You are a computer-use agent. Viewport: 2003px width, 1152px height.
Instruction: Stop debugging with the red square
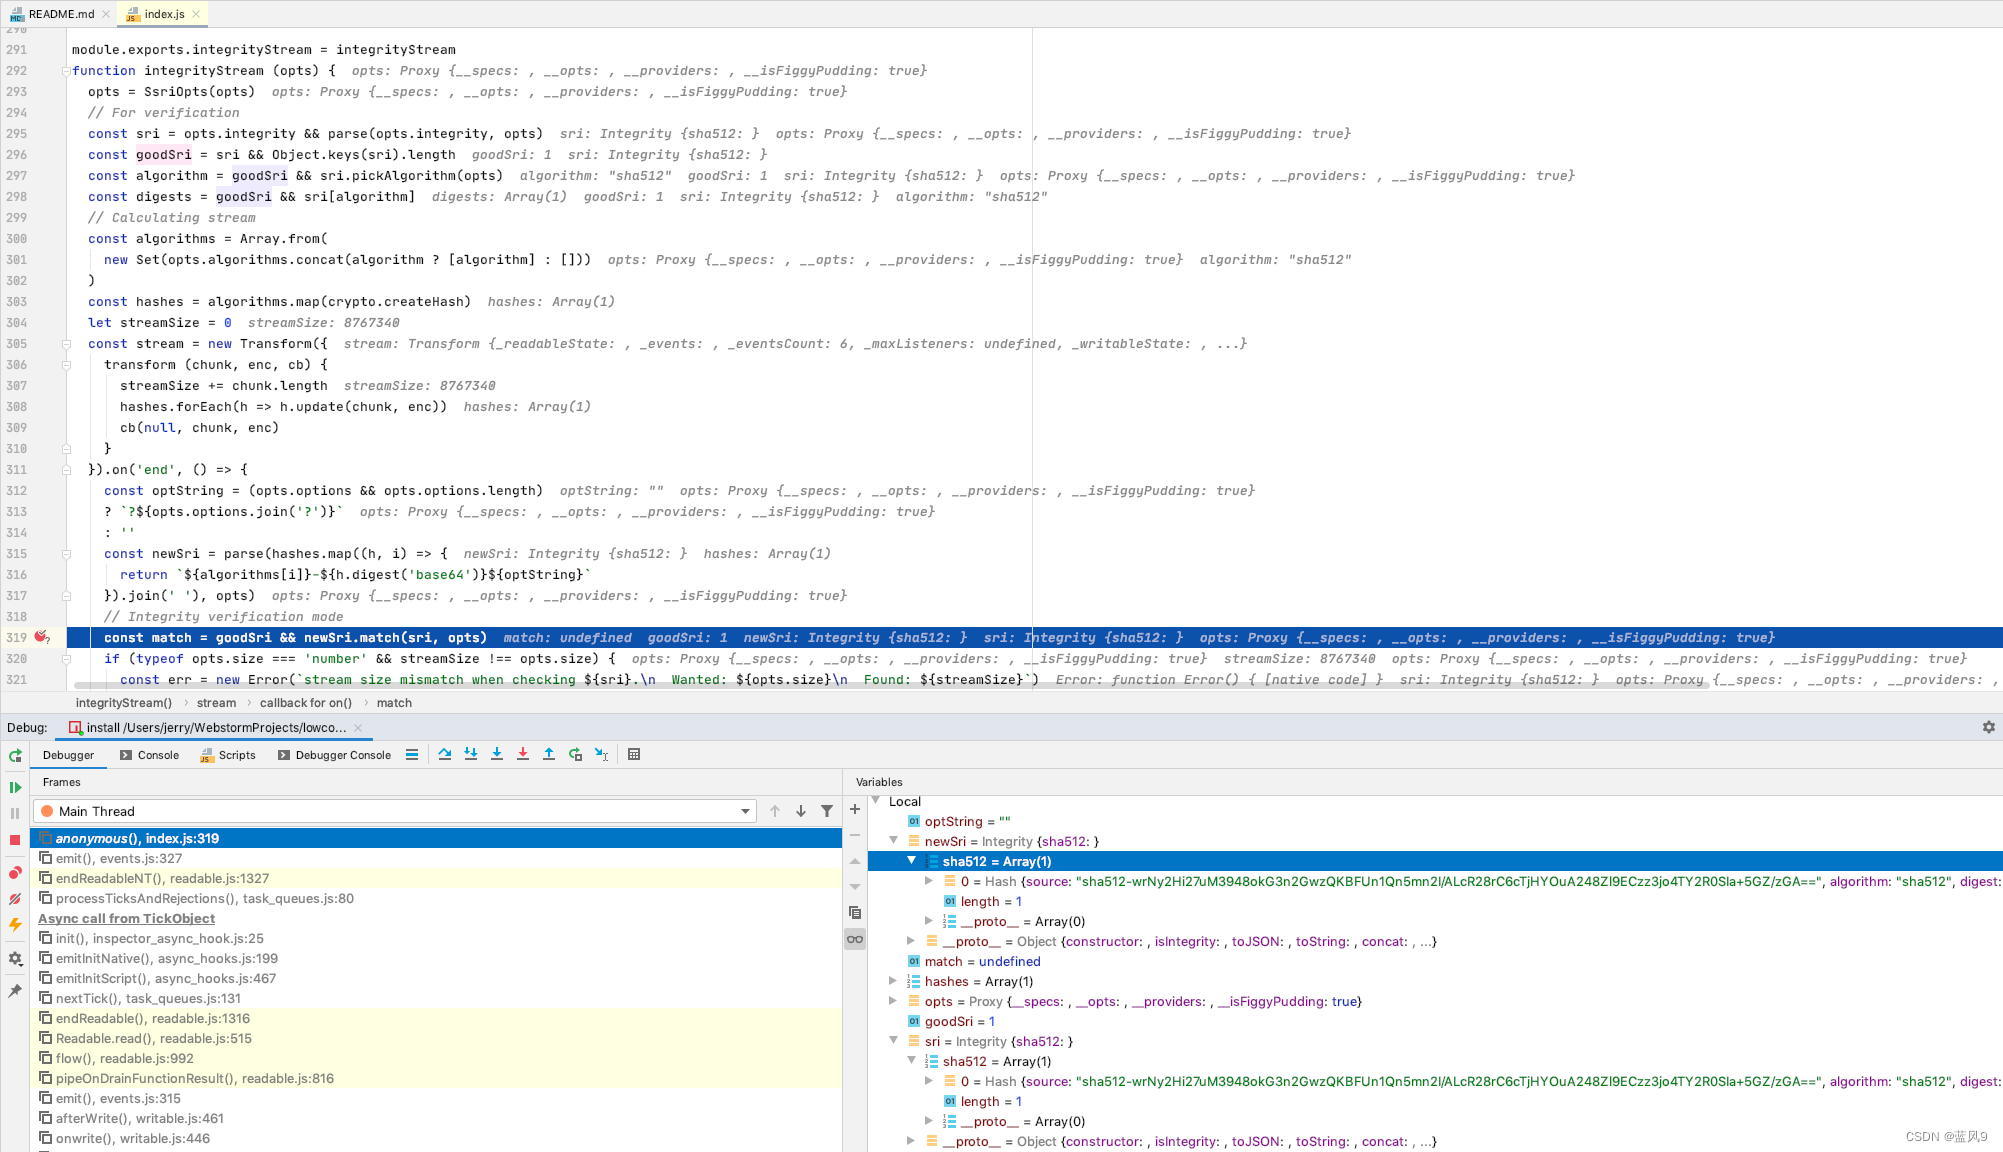(15, 840)
